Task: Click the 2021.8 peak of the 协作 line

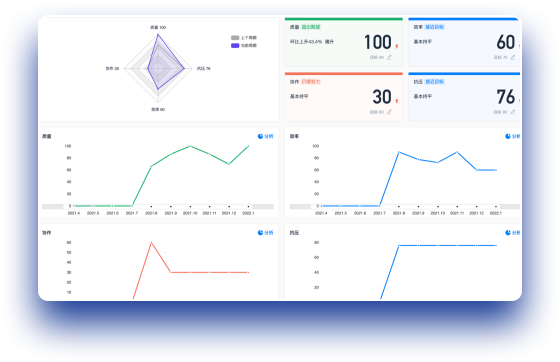Action: coord(151,242)
